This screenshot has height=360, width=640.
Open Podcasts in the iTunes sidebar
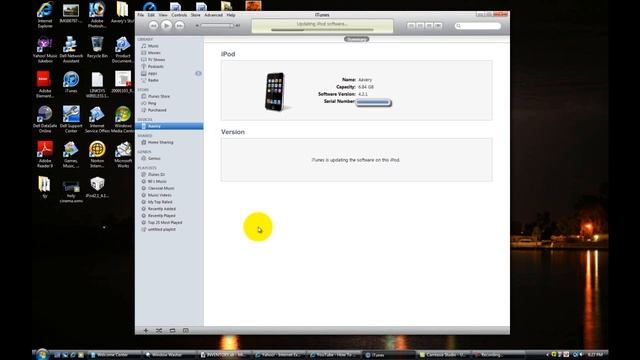156,67
